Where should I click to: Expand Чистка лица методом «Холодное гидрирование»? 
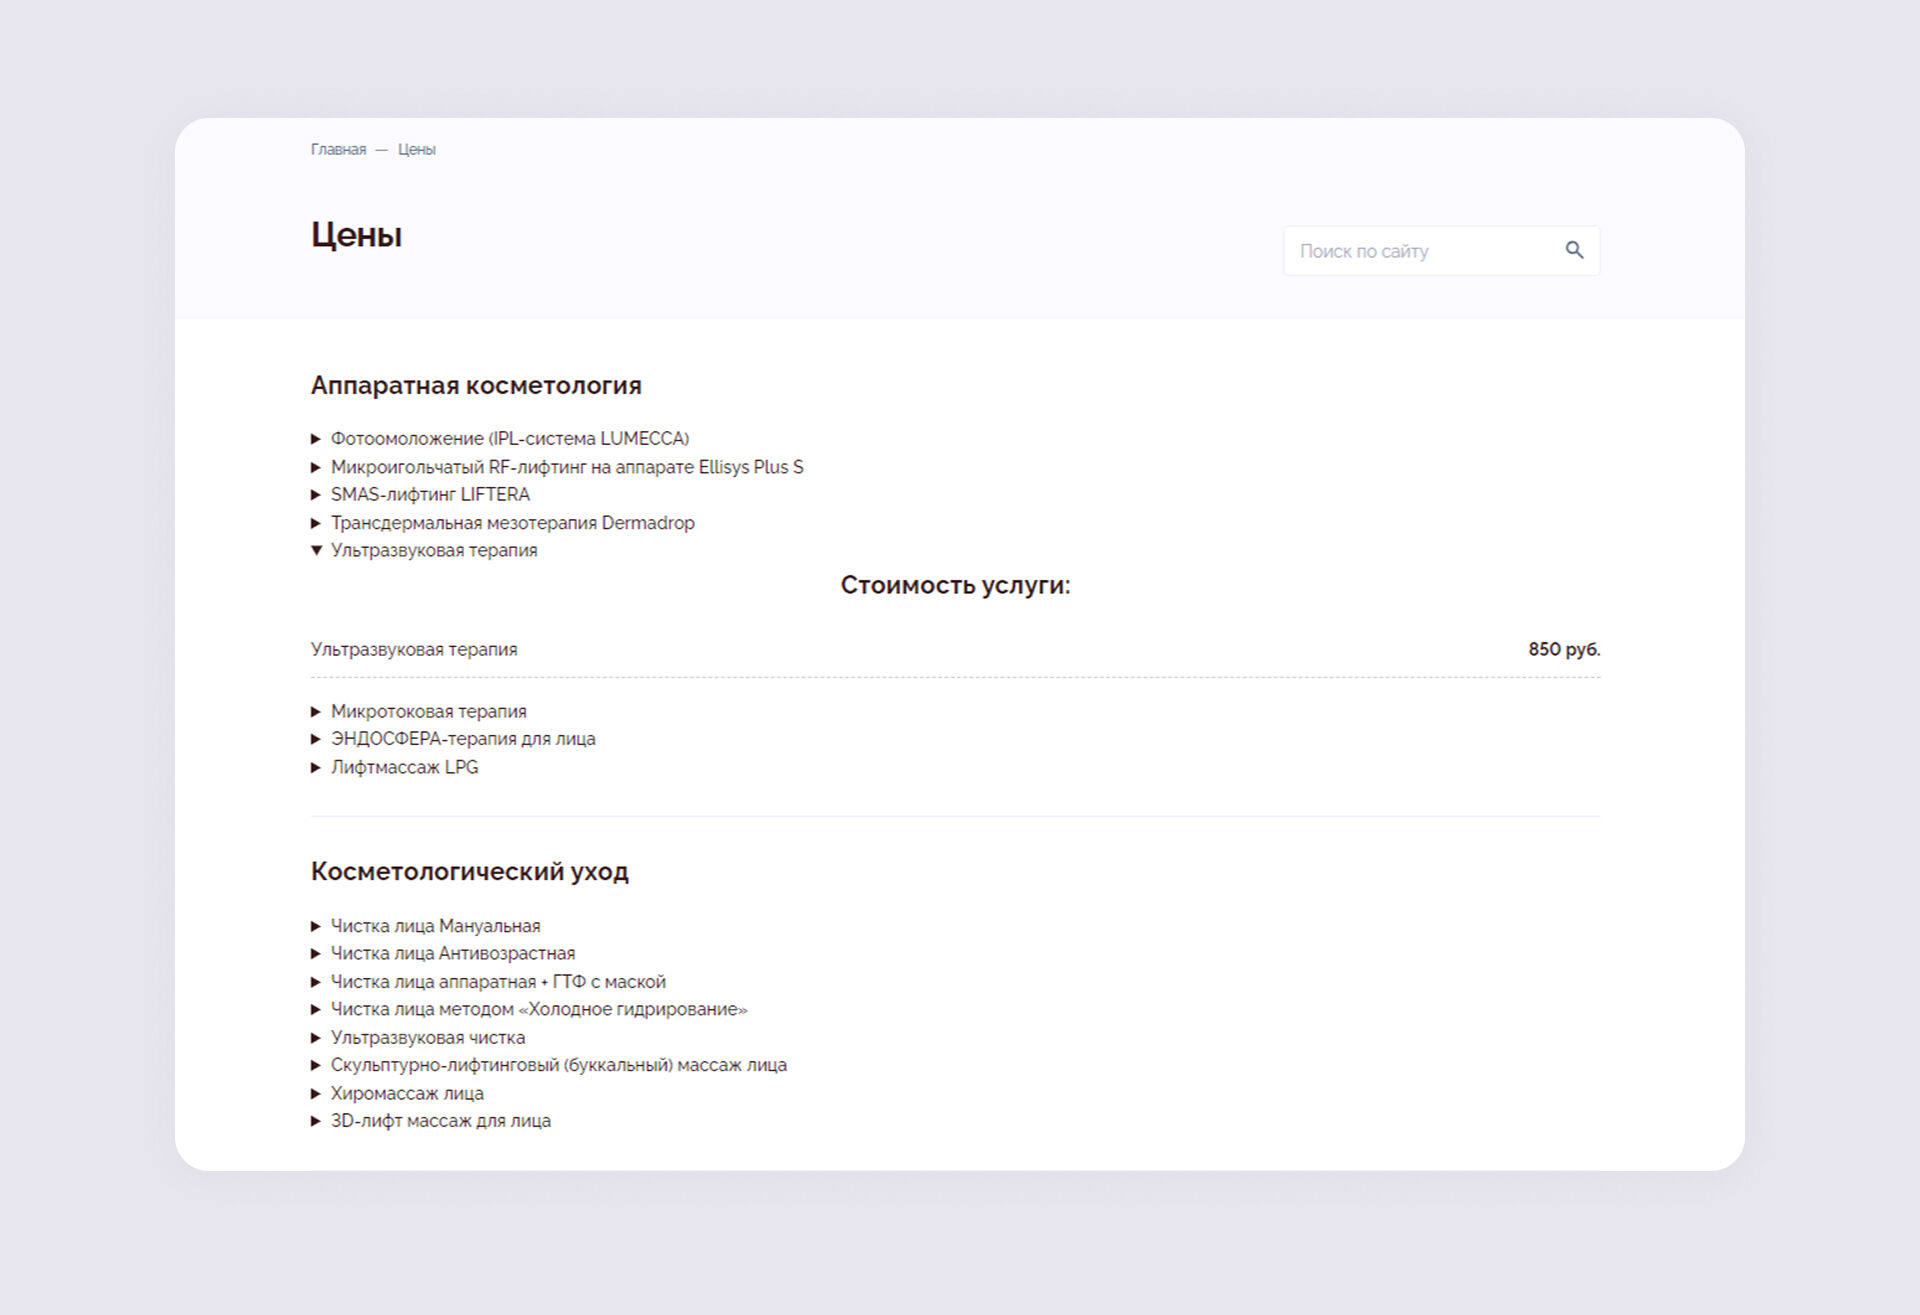pos(538,1010)
